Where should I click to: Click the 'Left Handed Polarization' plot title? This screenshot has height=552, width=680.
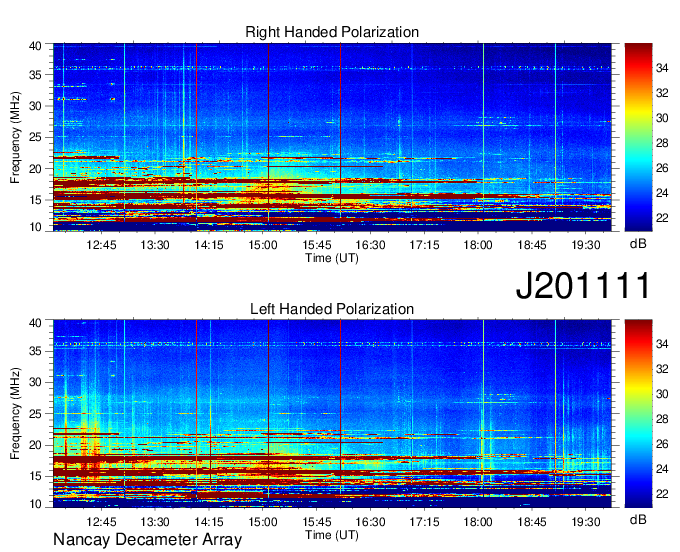click(x=332, y=309)
